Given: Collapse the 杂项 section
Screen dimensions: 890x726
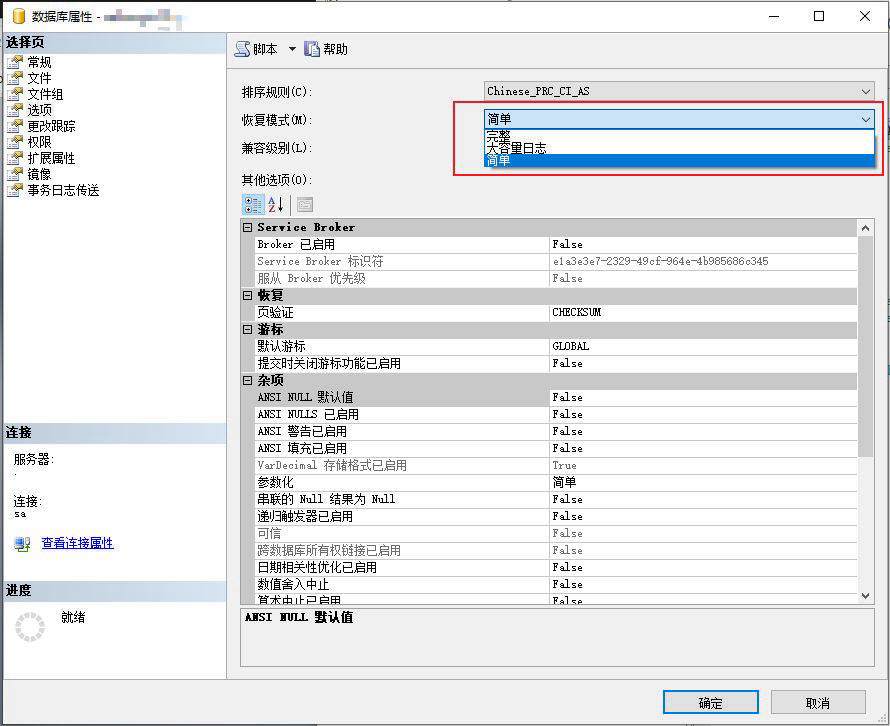Looking at the screenshot, I should (247, 381).
